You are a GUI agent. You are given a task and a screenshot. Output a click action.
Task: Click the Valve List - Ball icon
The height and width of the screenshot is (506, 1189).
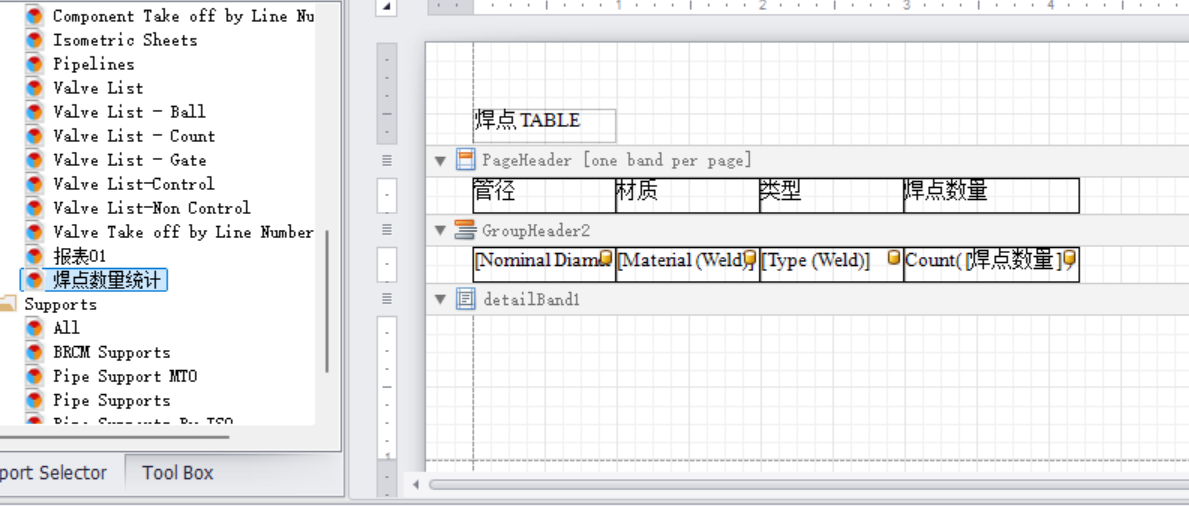34,112
